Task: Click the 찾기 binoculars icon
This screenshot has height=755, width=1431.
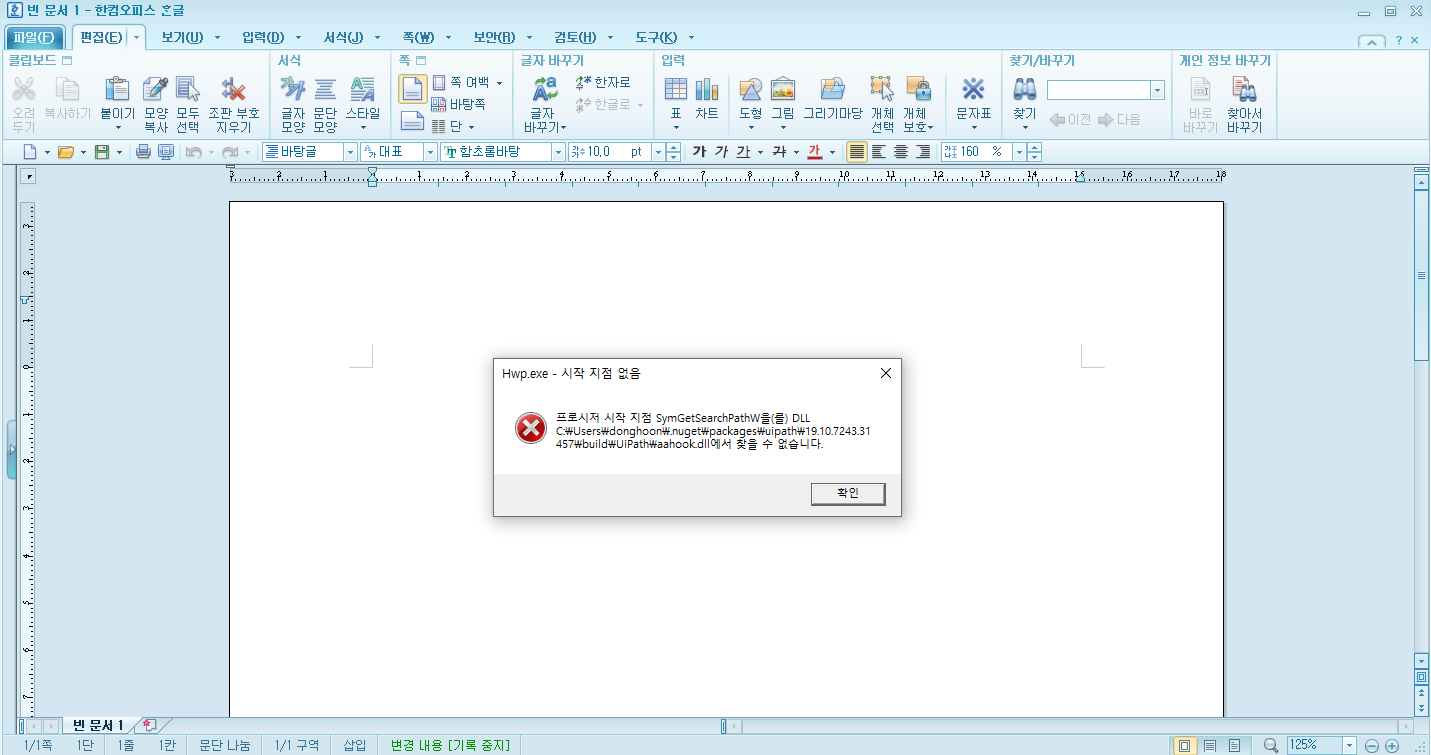Action: [1025, 90]
